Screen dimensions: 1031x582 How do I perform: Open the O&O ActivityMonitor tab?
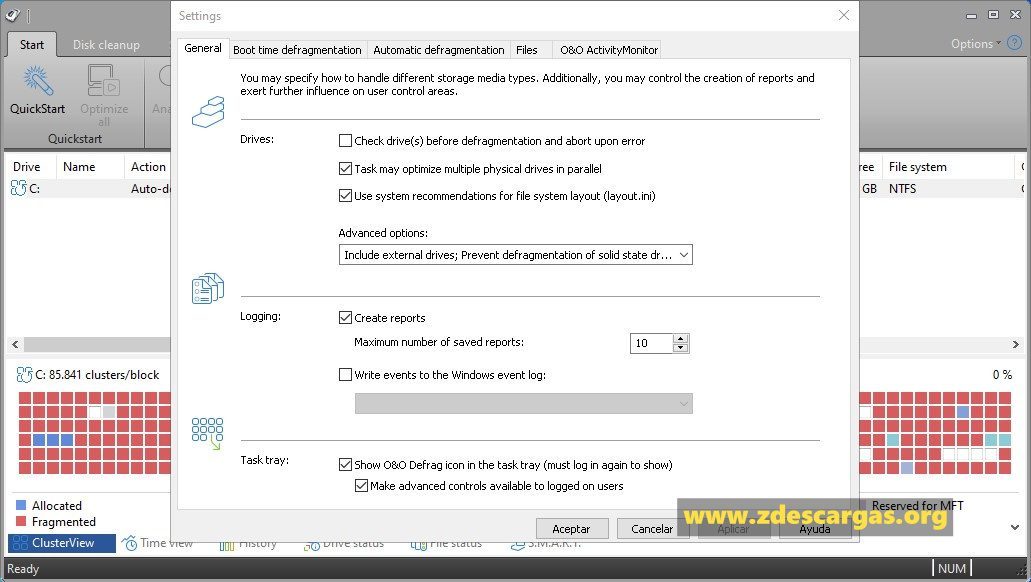(x=609, y=50)
